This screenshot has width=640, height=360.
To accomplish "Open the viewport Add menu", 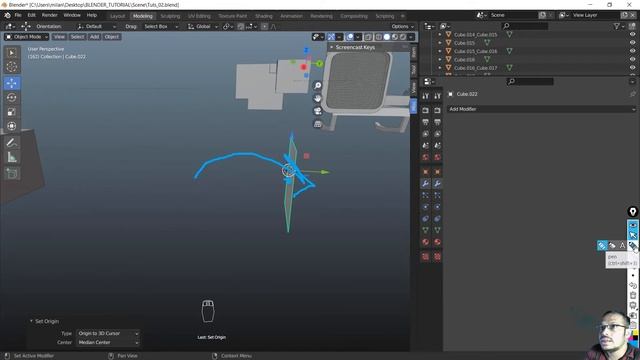I will pos(94,37).
